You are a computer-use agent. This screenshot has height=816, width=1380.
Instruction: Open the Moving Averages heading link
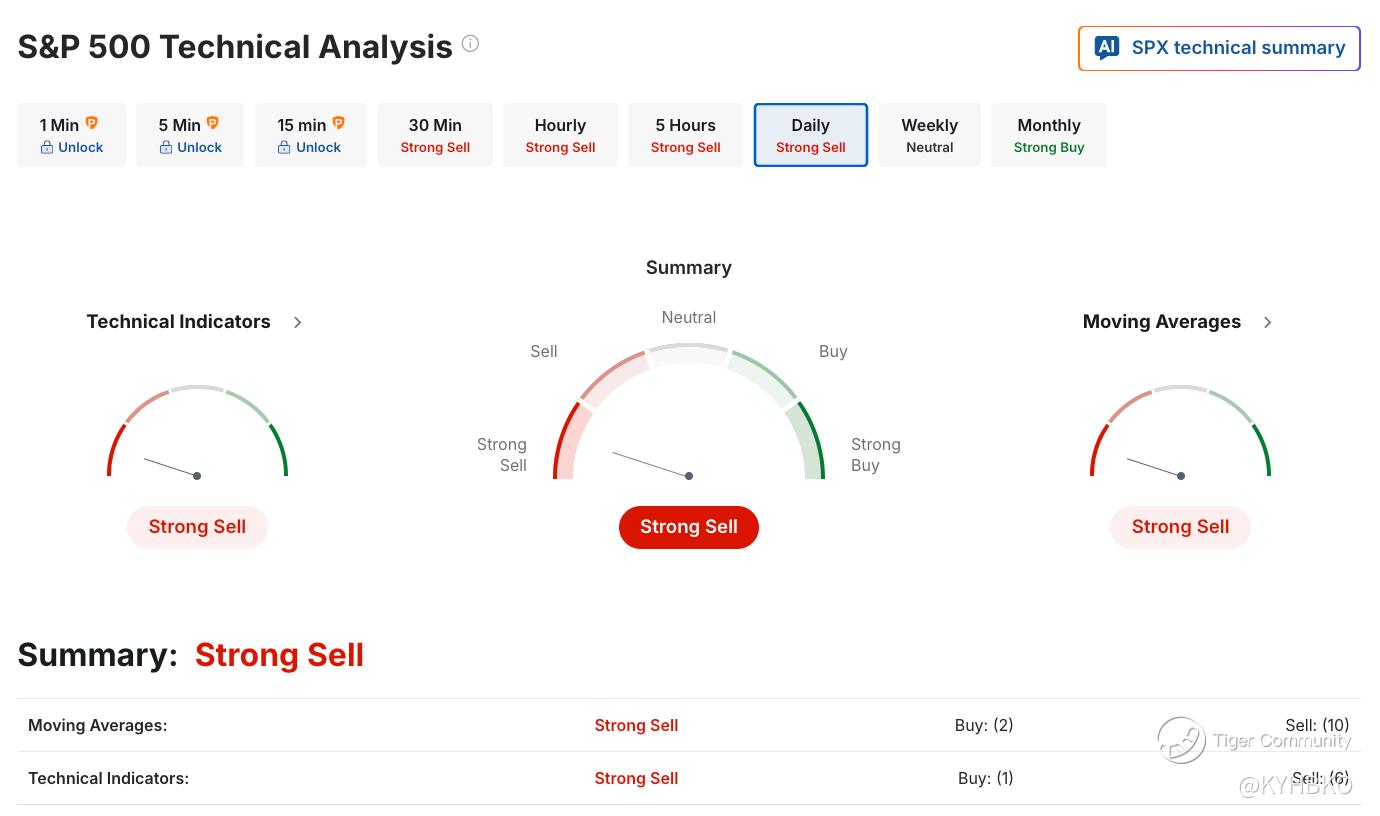1162,322
